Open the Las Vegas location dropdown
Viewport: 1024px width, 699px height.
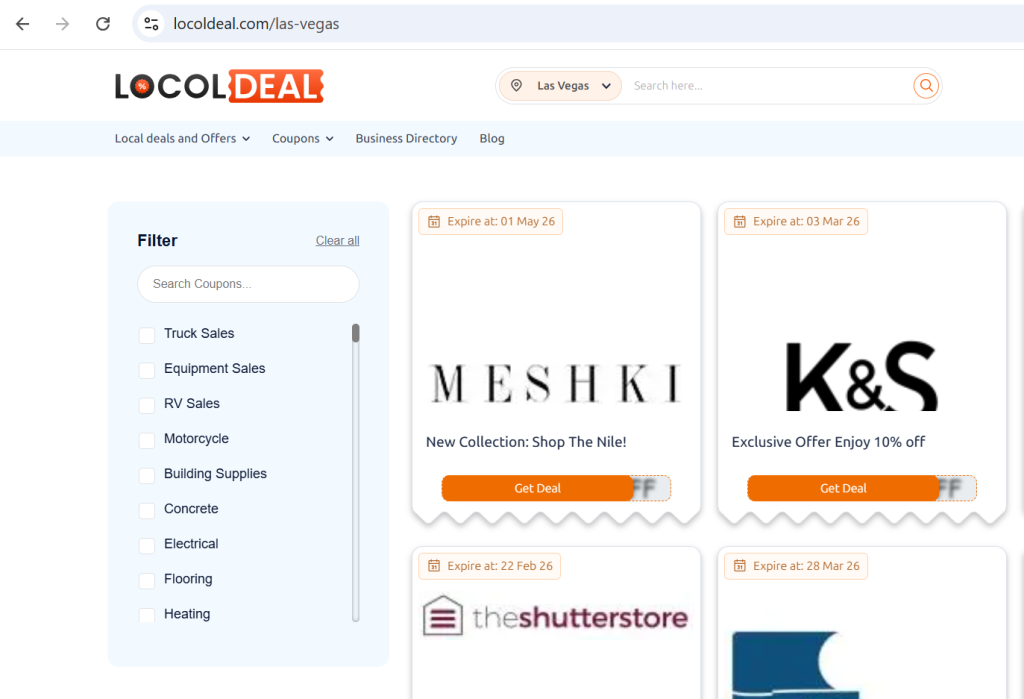560,86
